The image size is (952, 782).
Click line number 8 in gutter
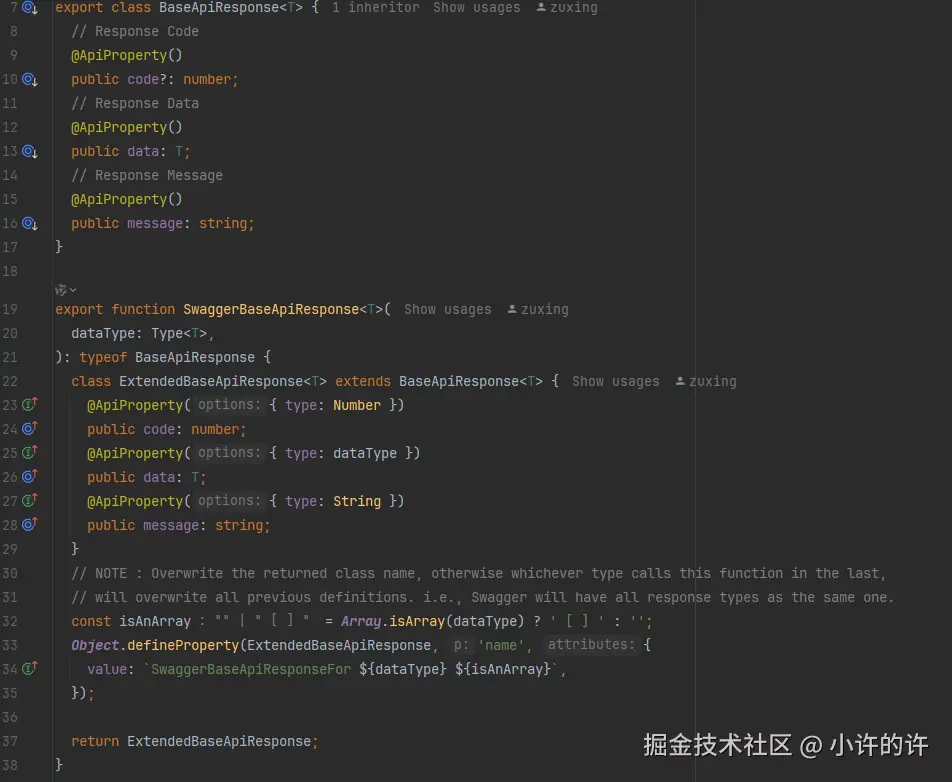13,31
